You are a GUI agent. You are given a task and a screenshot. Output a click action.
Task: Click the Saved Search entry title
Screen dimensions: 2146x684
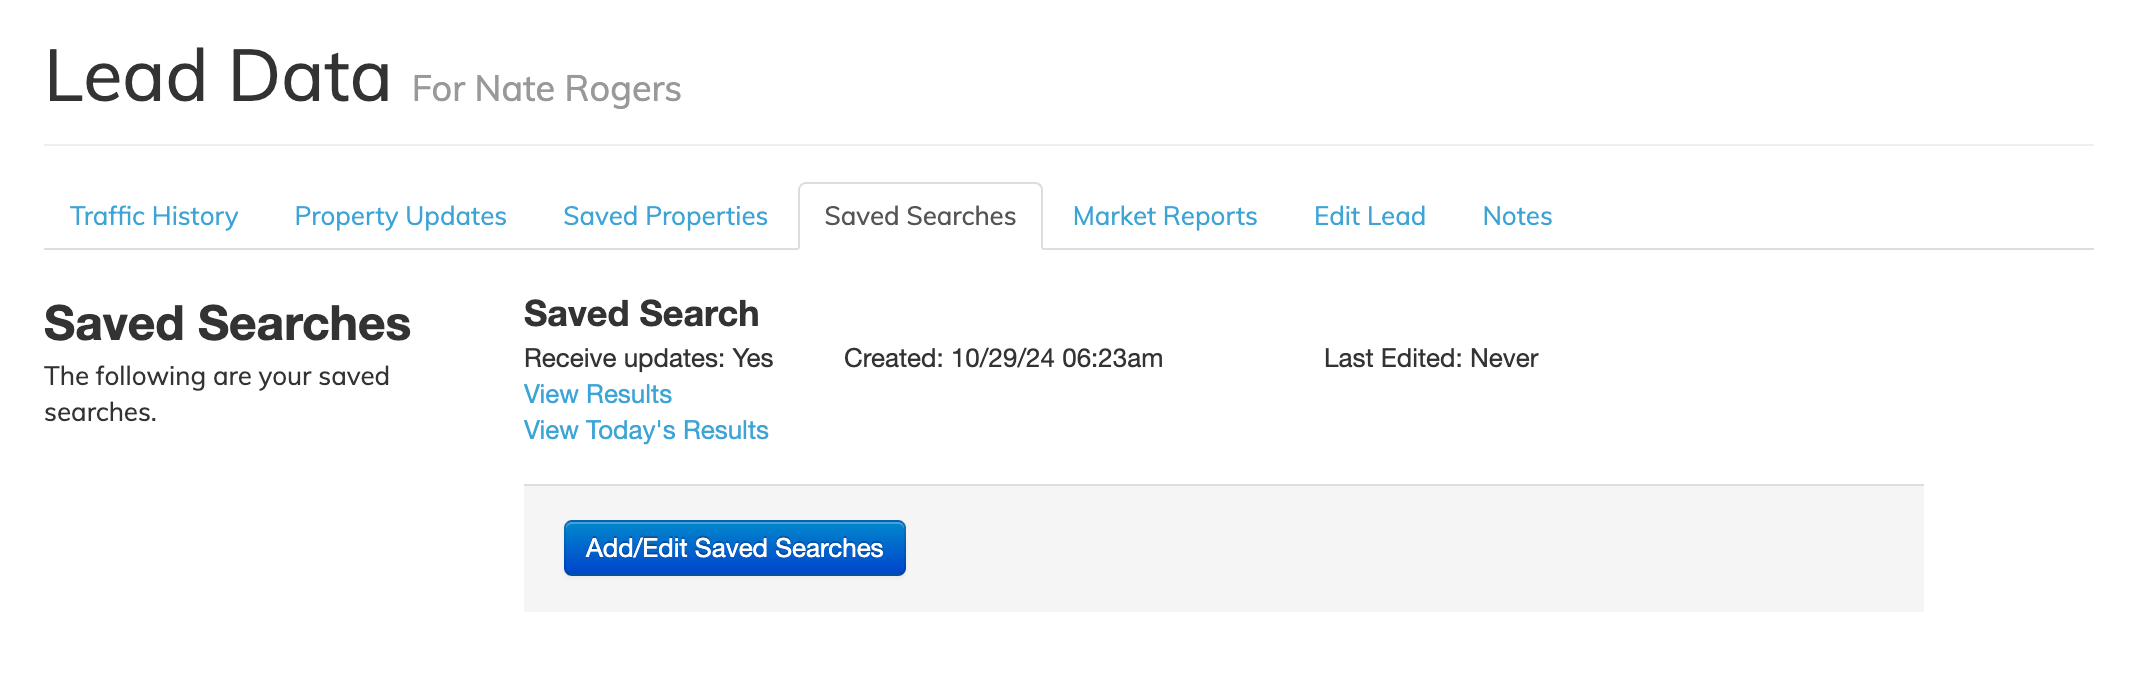(x=641, y=314)
